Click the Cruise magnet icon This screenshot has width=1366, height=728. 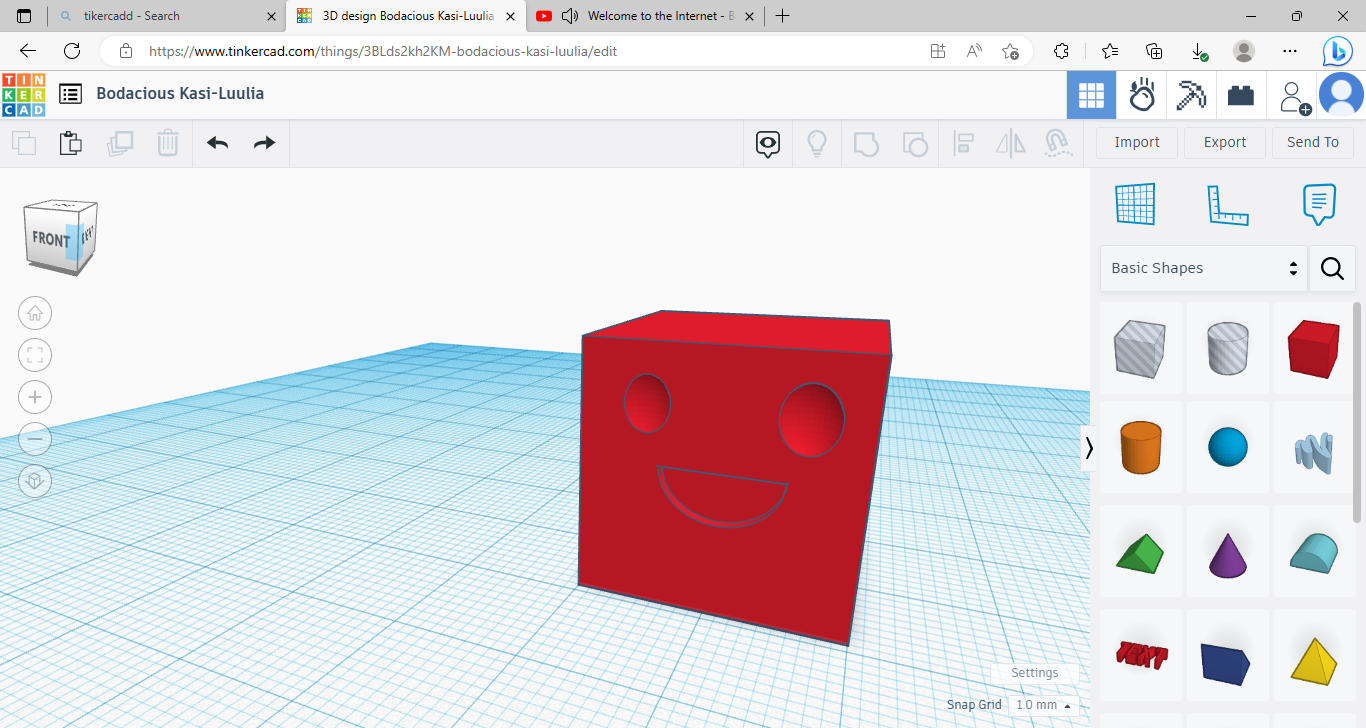coord(1058,144)
